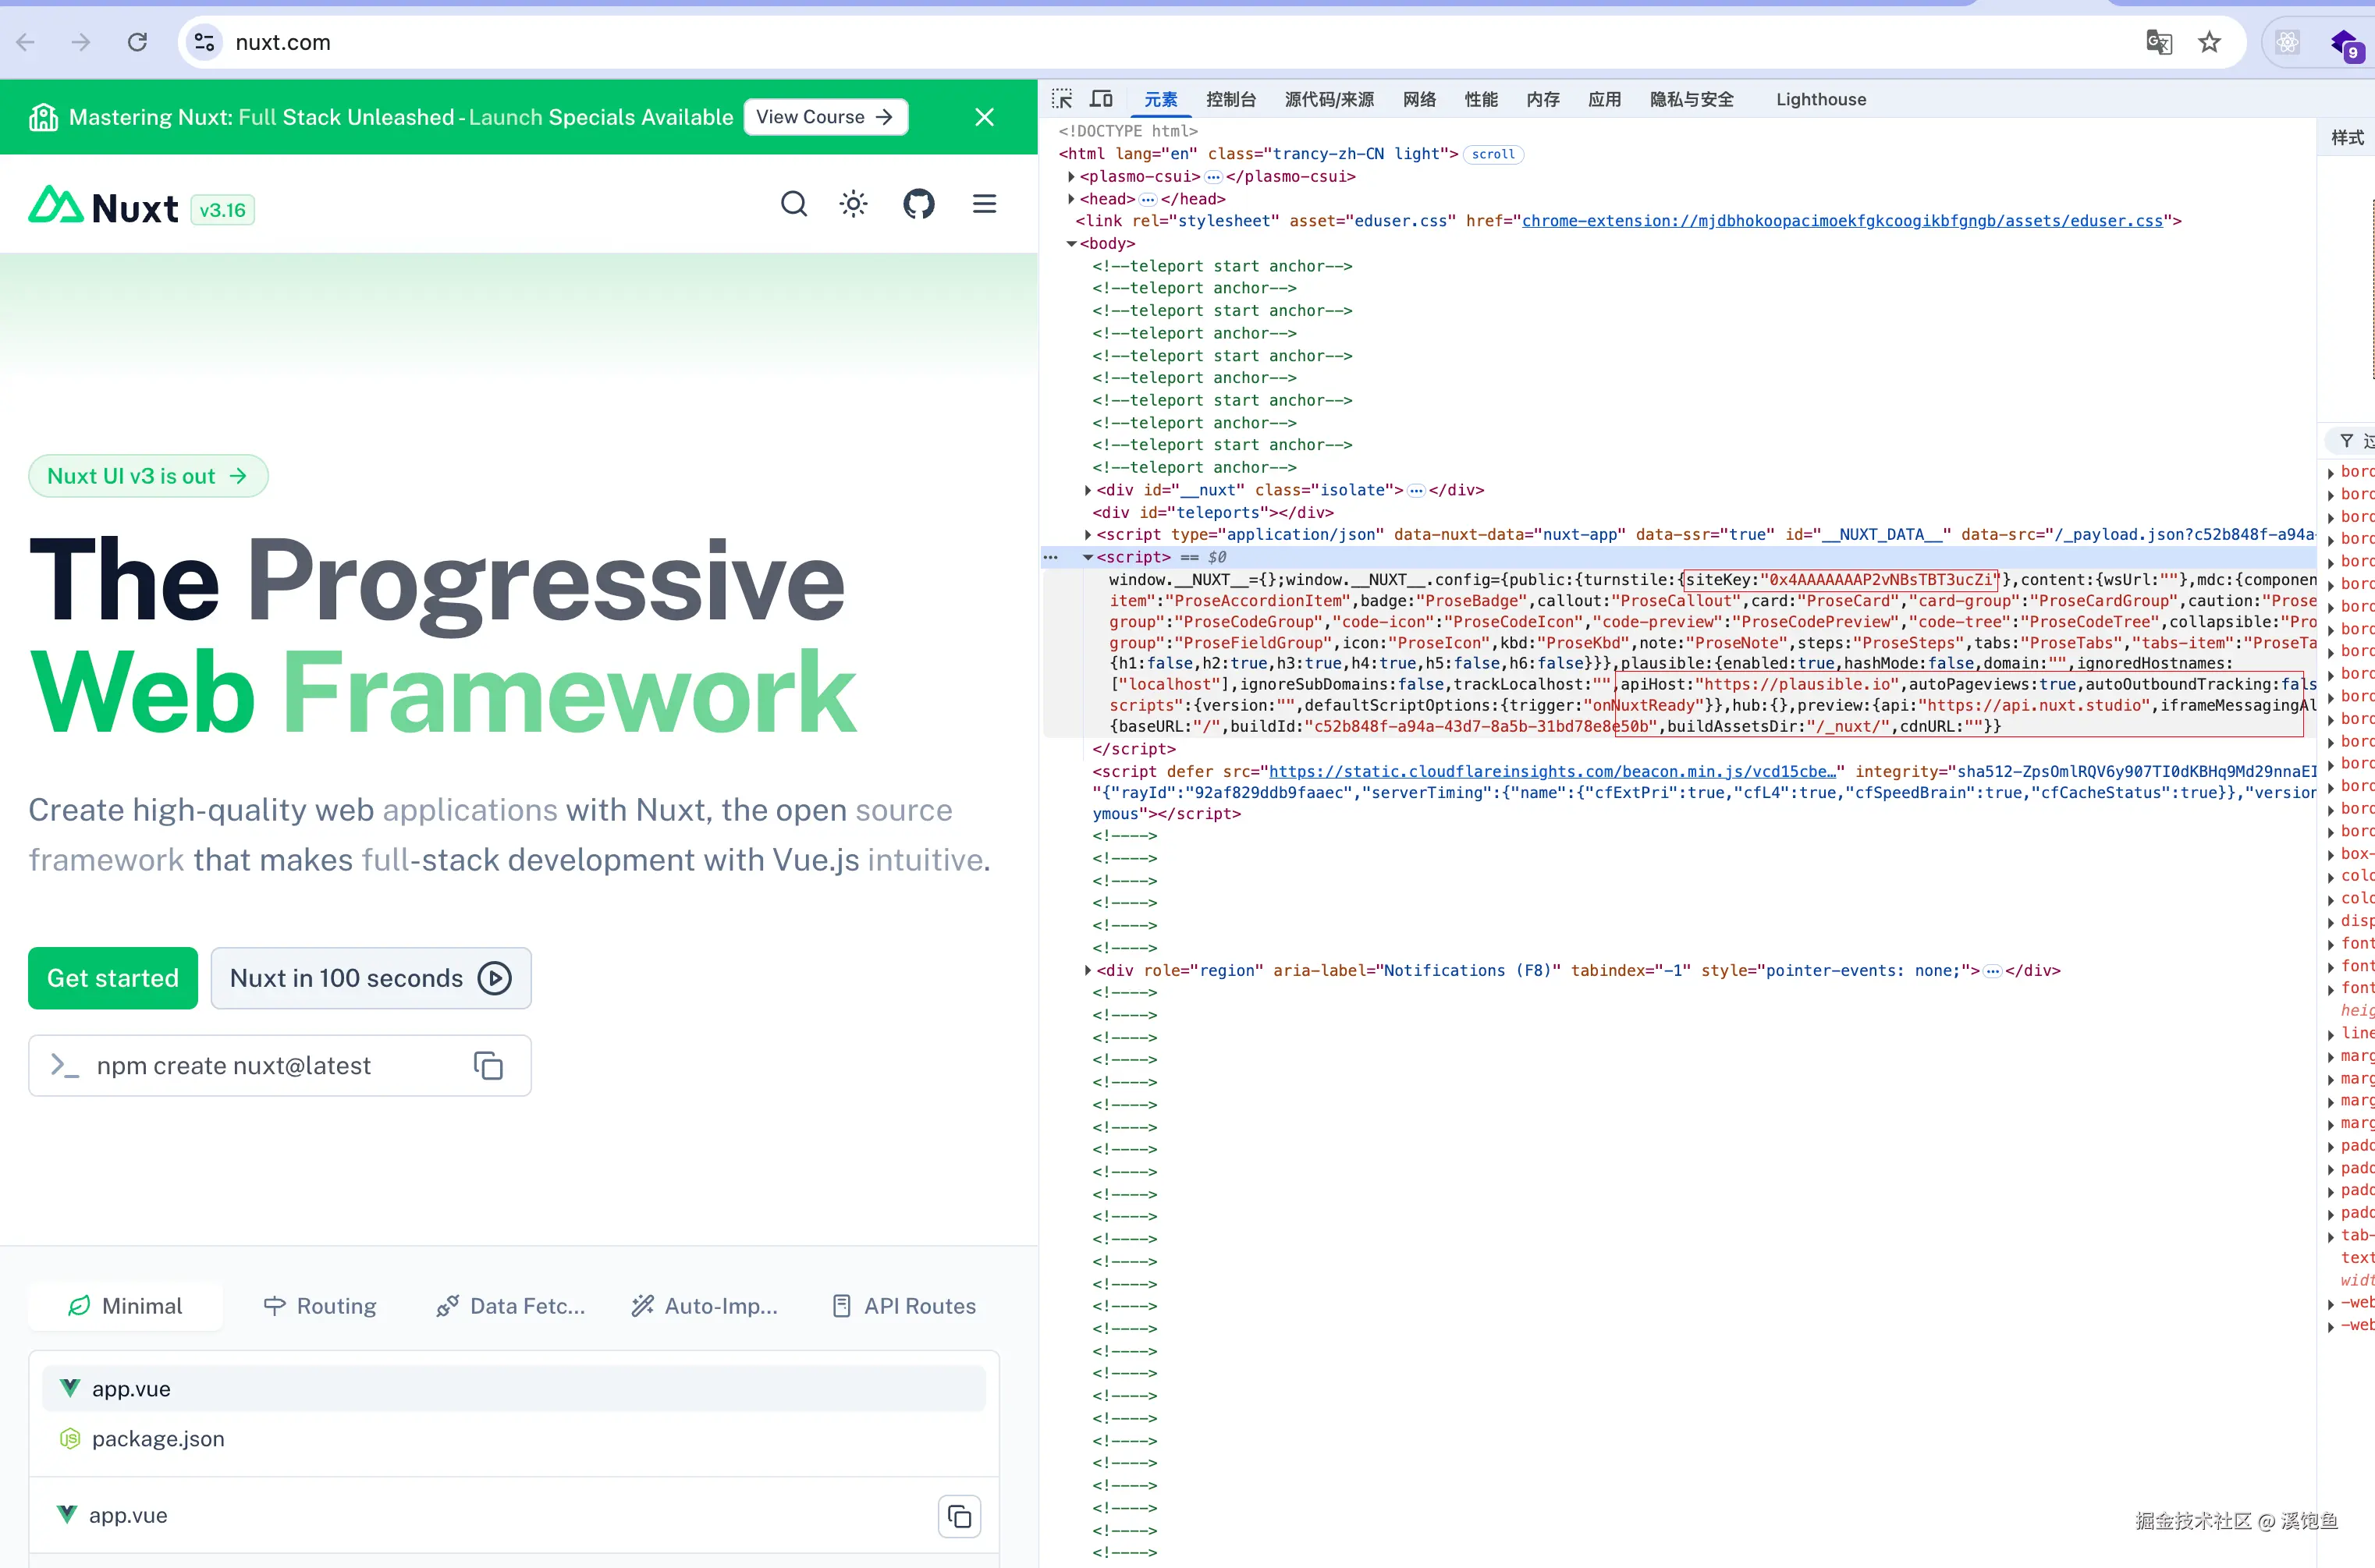The height and width of the screenshot is (1568, 2375).
Task: Collapse the selected script element node
Action: coord(1088,557)
